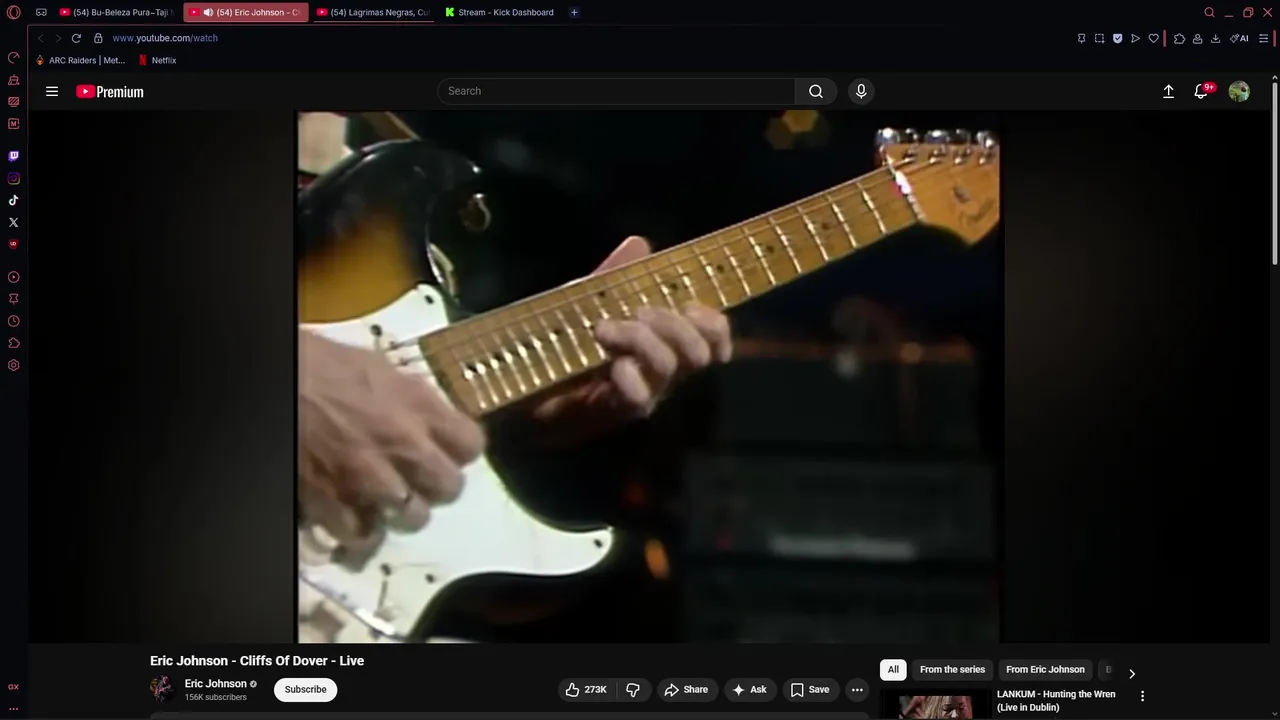The height and width of the screenshot is (720, 1280).
Task: Open a new browser tab with plus
Action: [x=574, y=12]
